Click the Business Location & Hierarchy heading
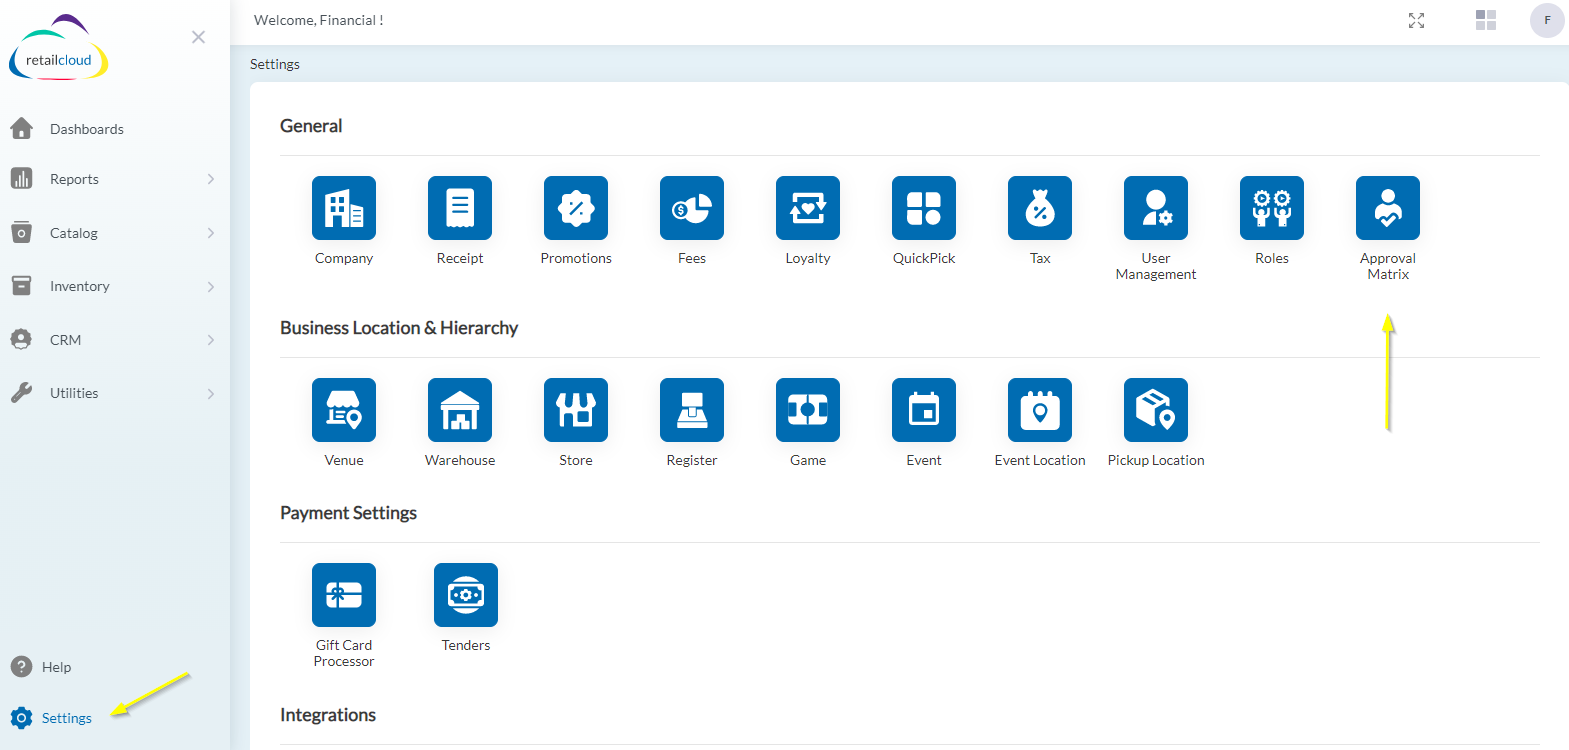The height and width of the screenshot is (750, 1569). [399, 328]
